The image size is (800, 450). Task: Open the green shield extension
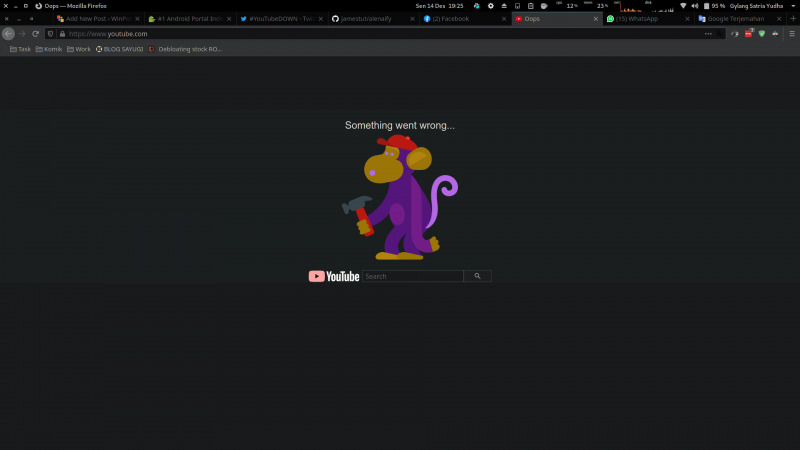tap(762, 34)
